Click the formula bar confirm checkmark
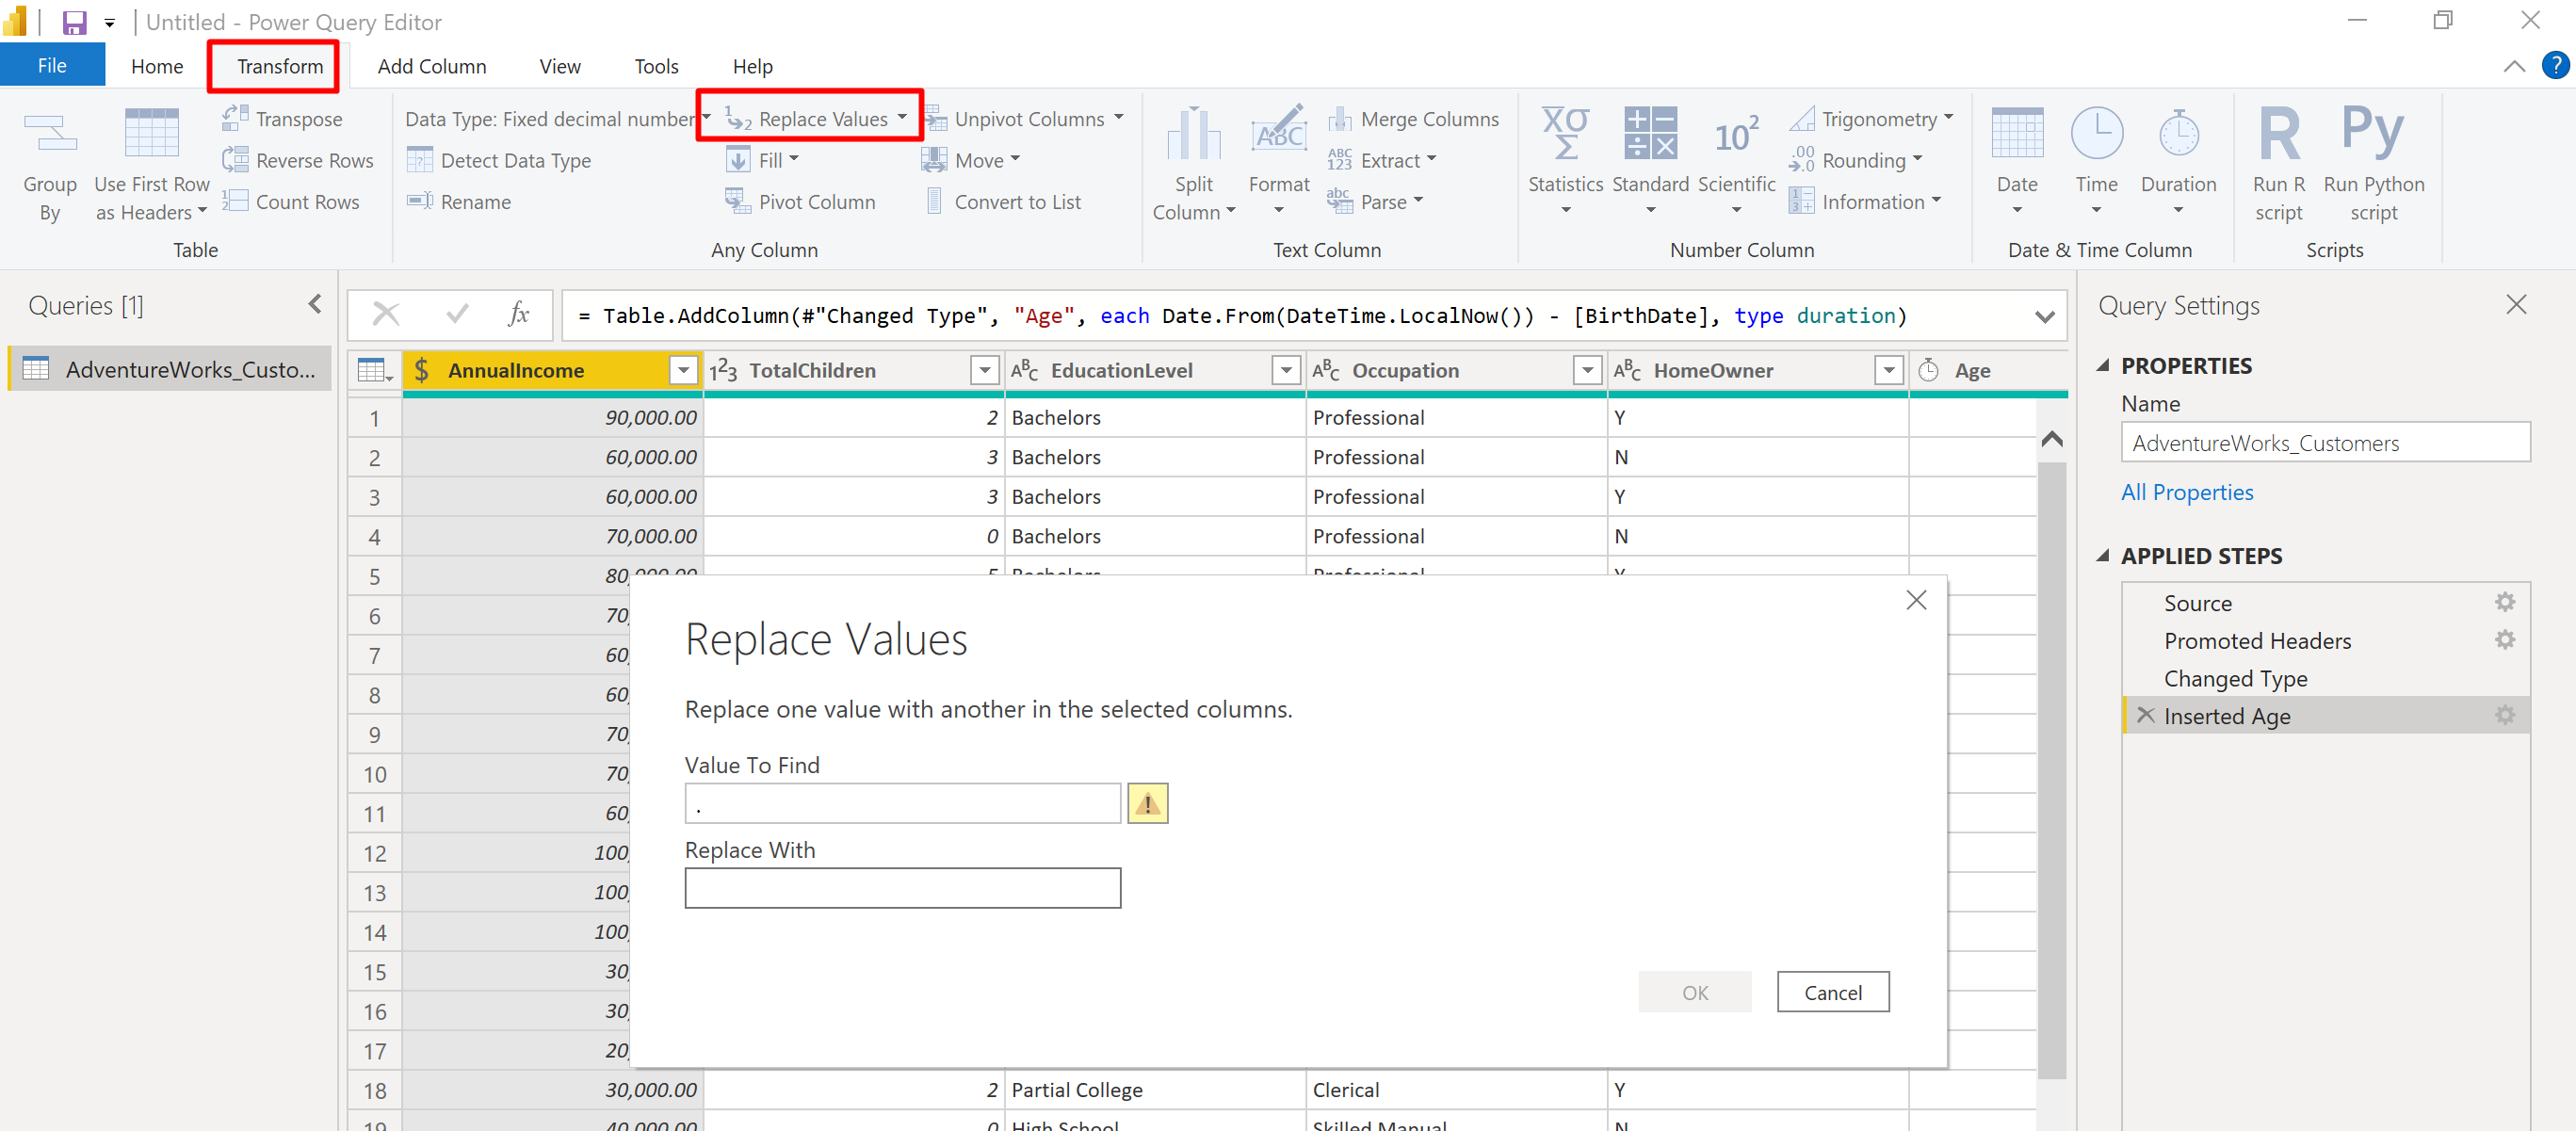 click(x=457, y=315)
